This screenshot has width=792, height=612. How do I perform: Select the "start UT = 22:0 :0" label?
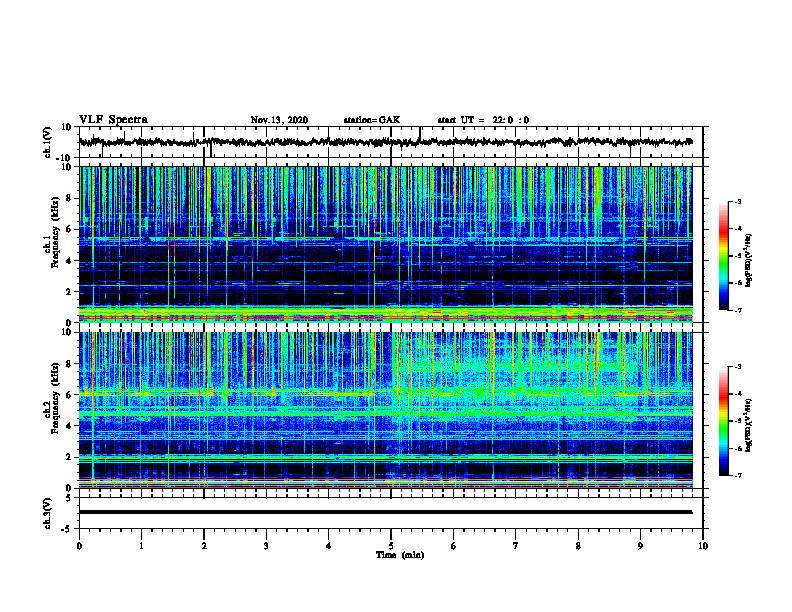[483, 120]
